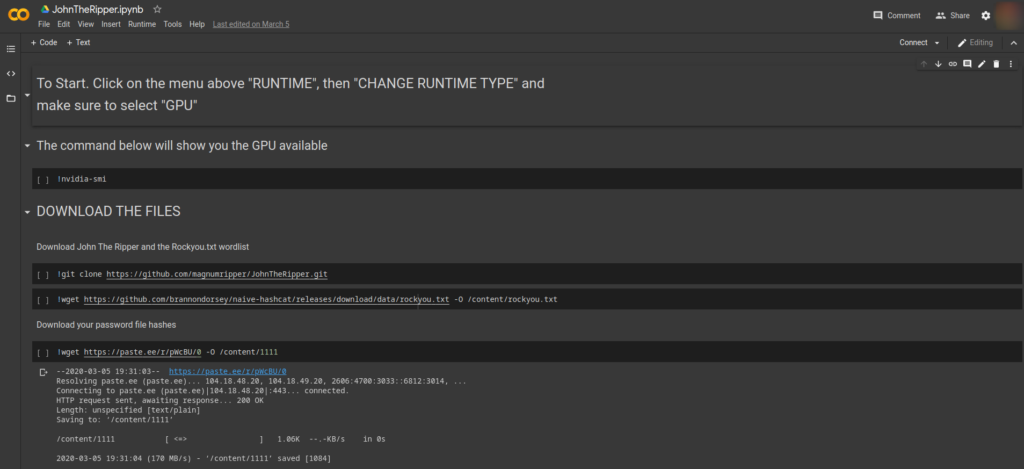Viewport: 1024px width, 469px height.
Task: Click output line "Saving to: '/content/1111'"
Action: 115,420
